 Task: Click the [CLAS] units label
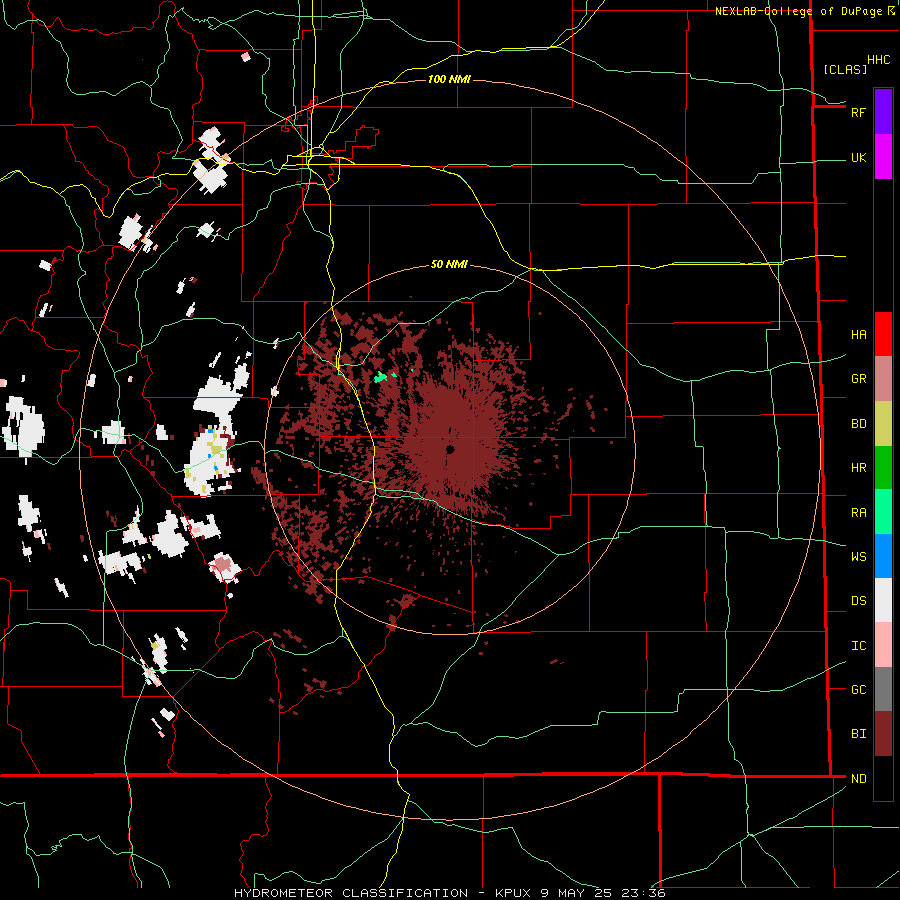tap(845, 69)
